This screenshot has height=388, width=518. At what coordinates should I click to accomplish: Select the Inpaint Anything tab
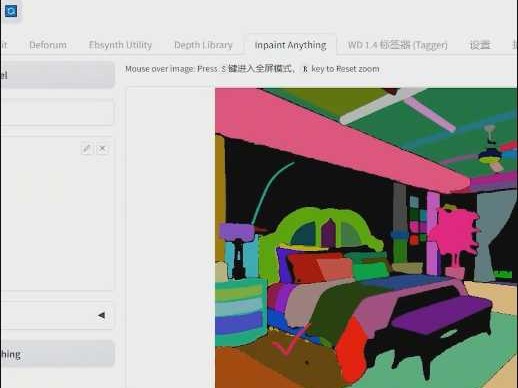[290, 45]
